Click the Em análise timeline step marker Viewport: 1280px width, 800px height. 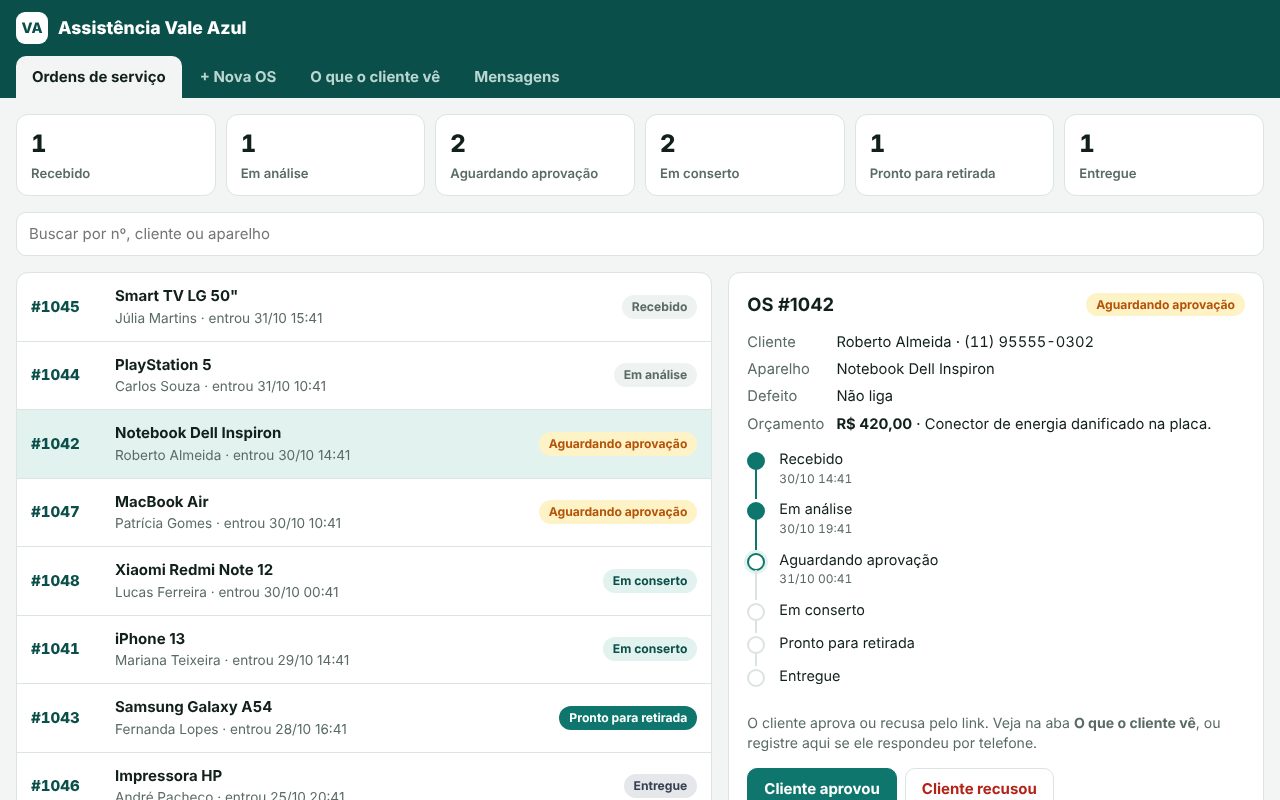[x=756, y=511]
